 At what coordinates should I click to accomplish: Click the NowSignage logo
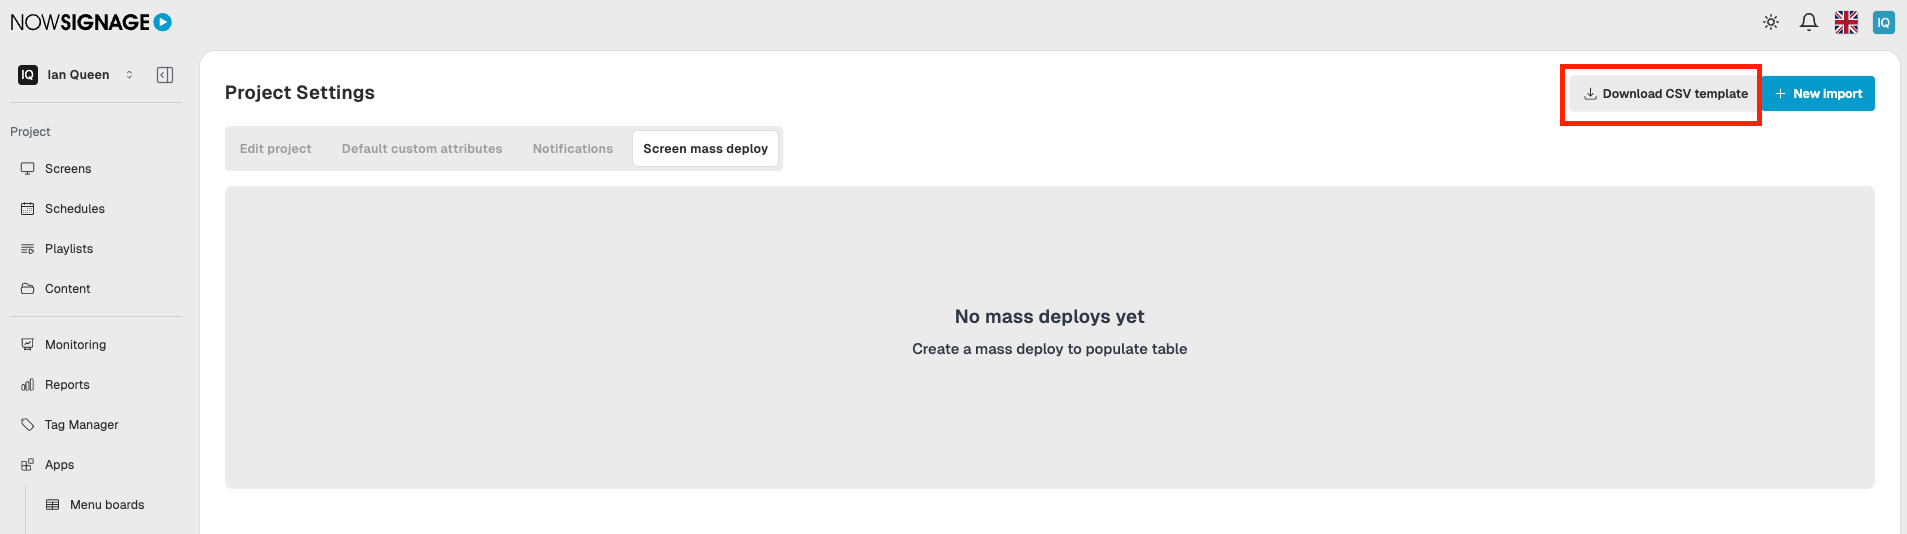coord(91,22)
